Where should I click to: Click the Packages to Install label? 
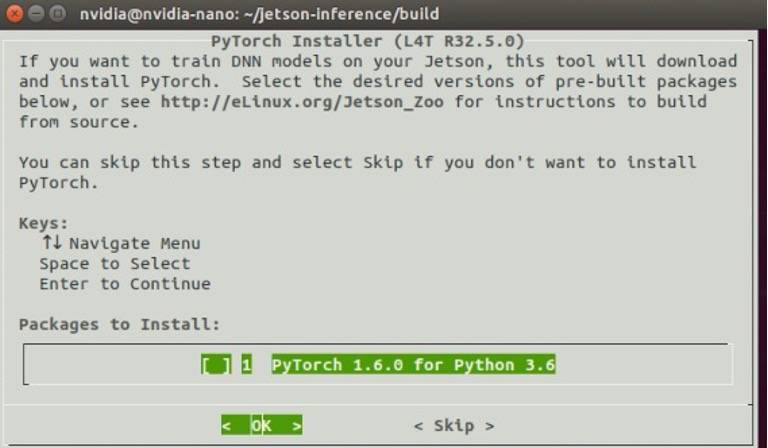pyautogui.click(x=120, y=324)
